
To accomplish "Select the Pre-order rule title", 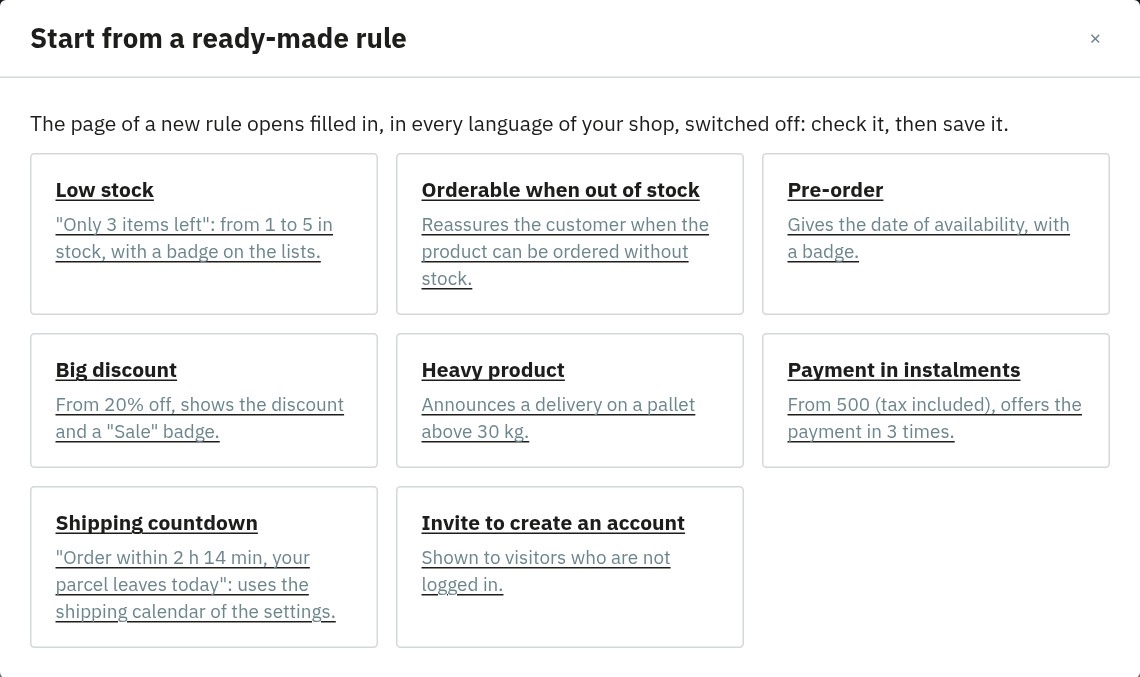I will (835, 190).
